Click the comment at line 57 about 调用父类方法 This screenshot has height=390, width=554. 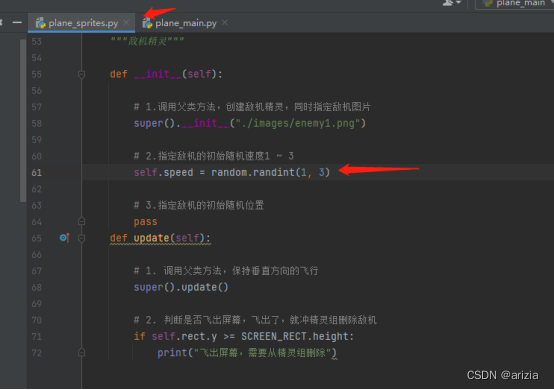pos(252,107)
